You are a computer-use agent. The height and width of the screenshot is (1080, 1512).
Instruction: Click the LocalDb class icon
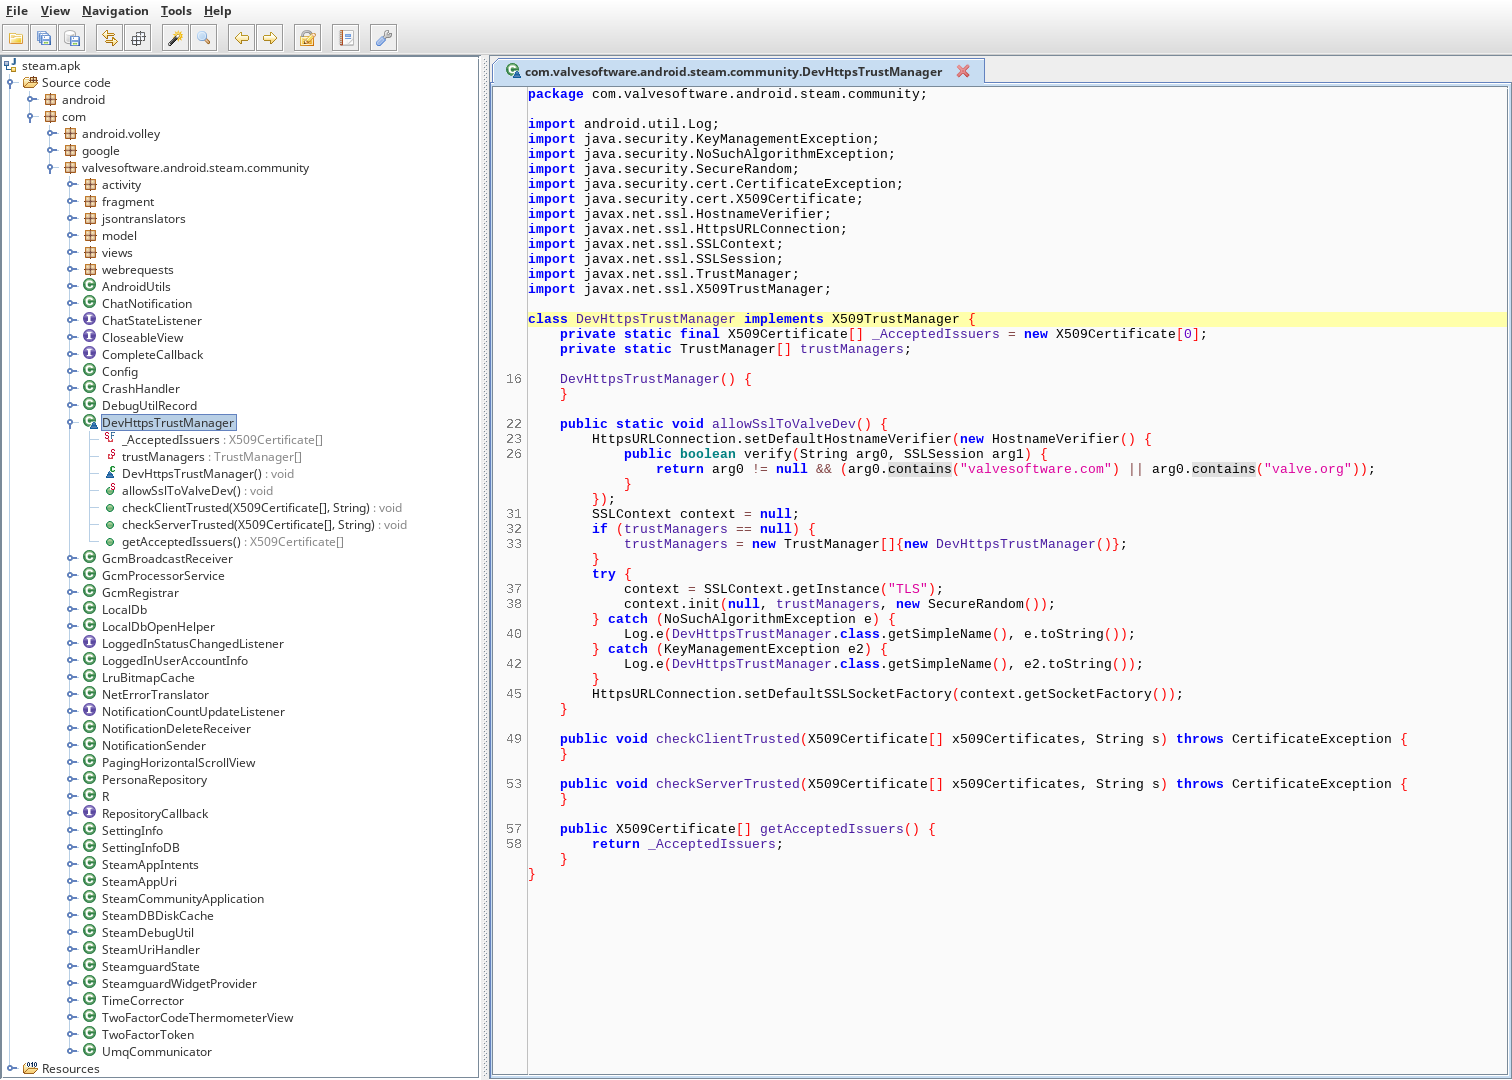pyautogui.click(x=90, y=610)
